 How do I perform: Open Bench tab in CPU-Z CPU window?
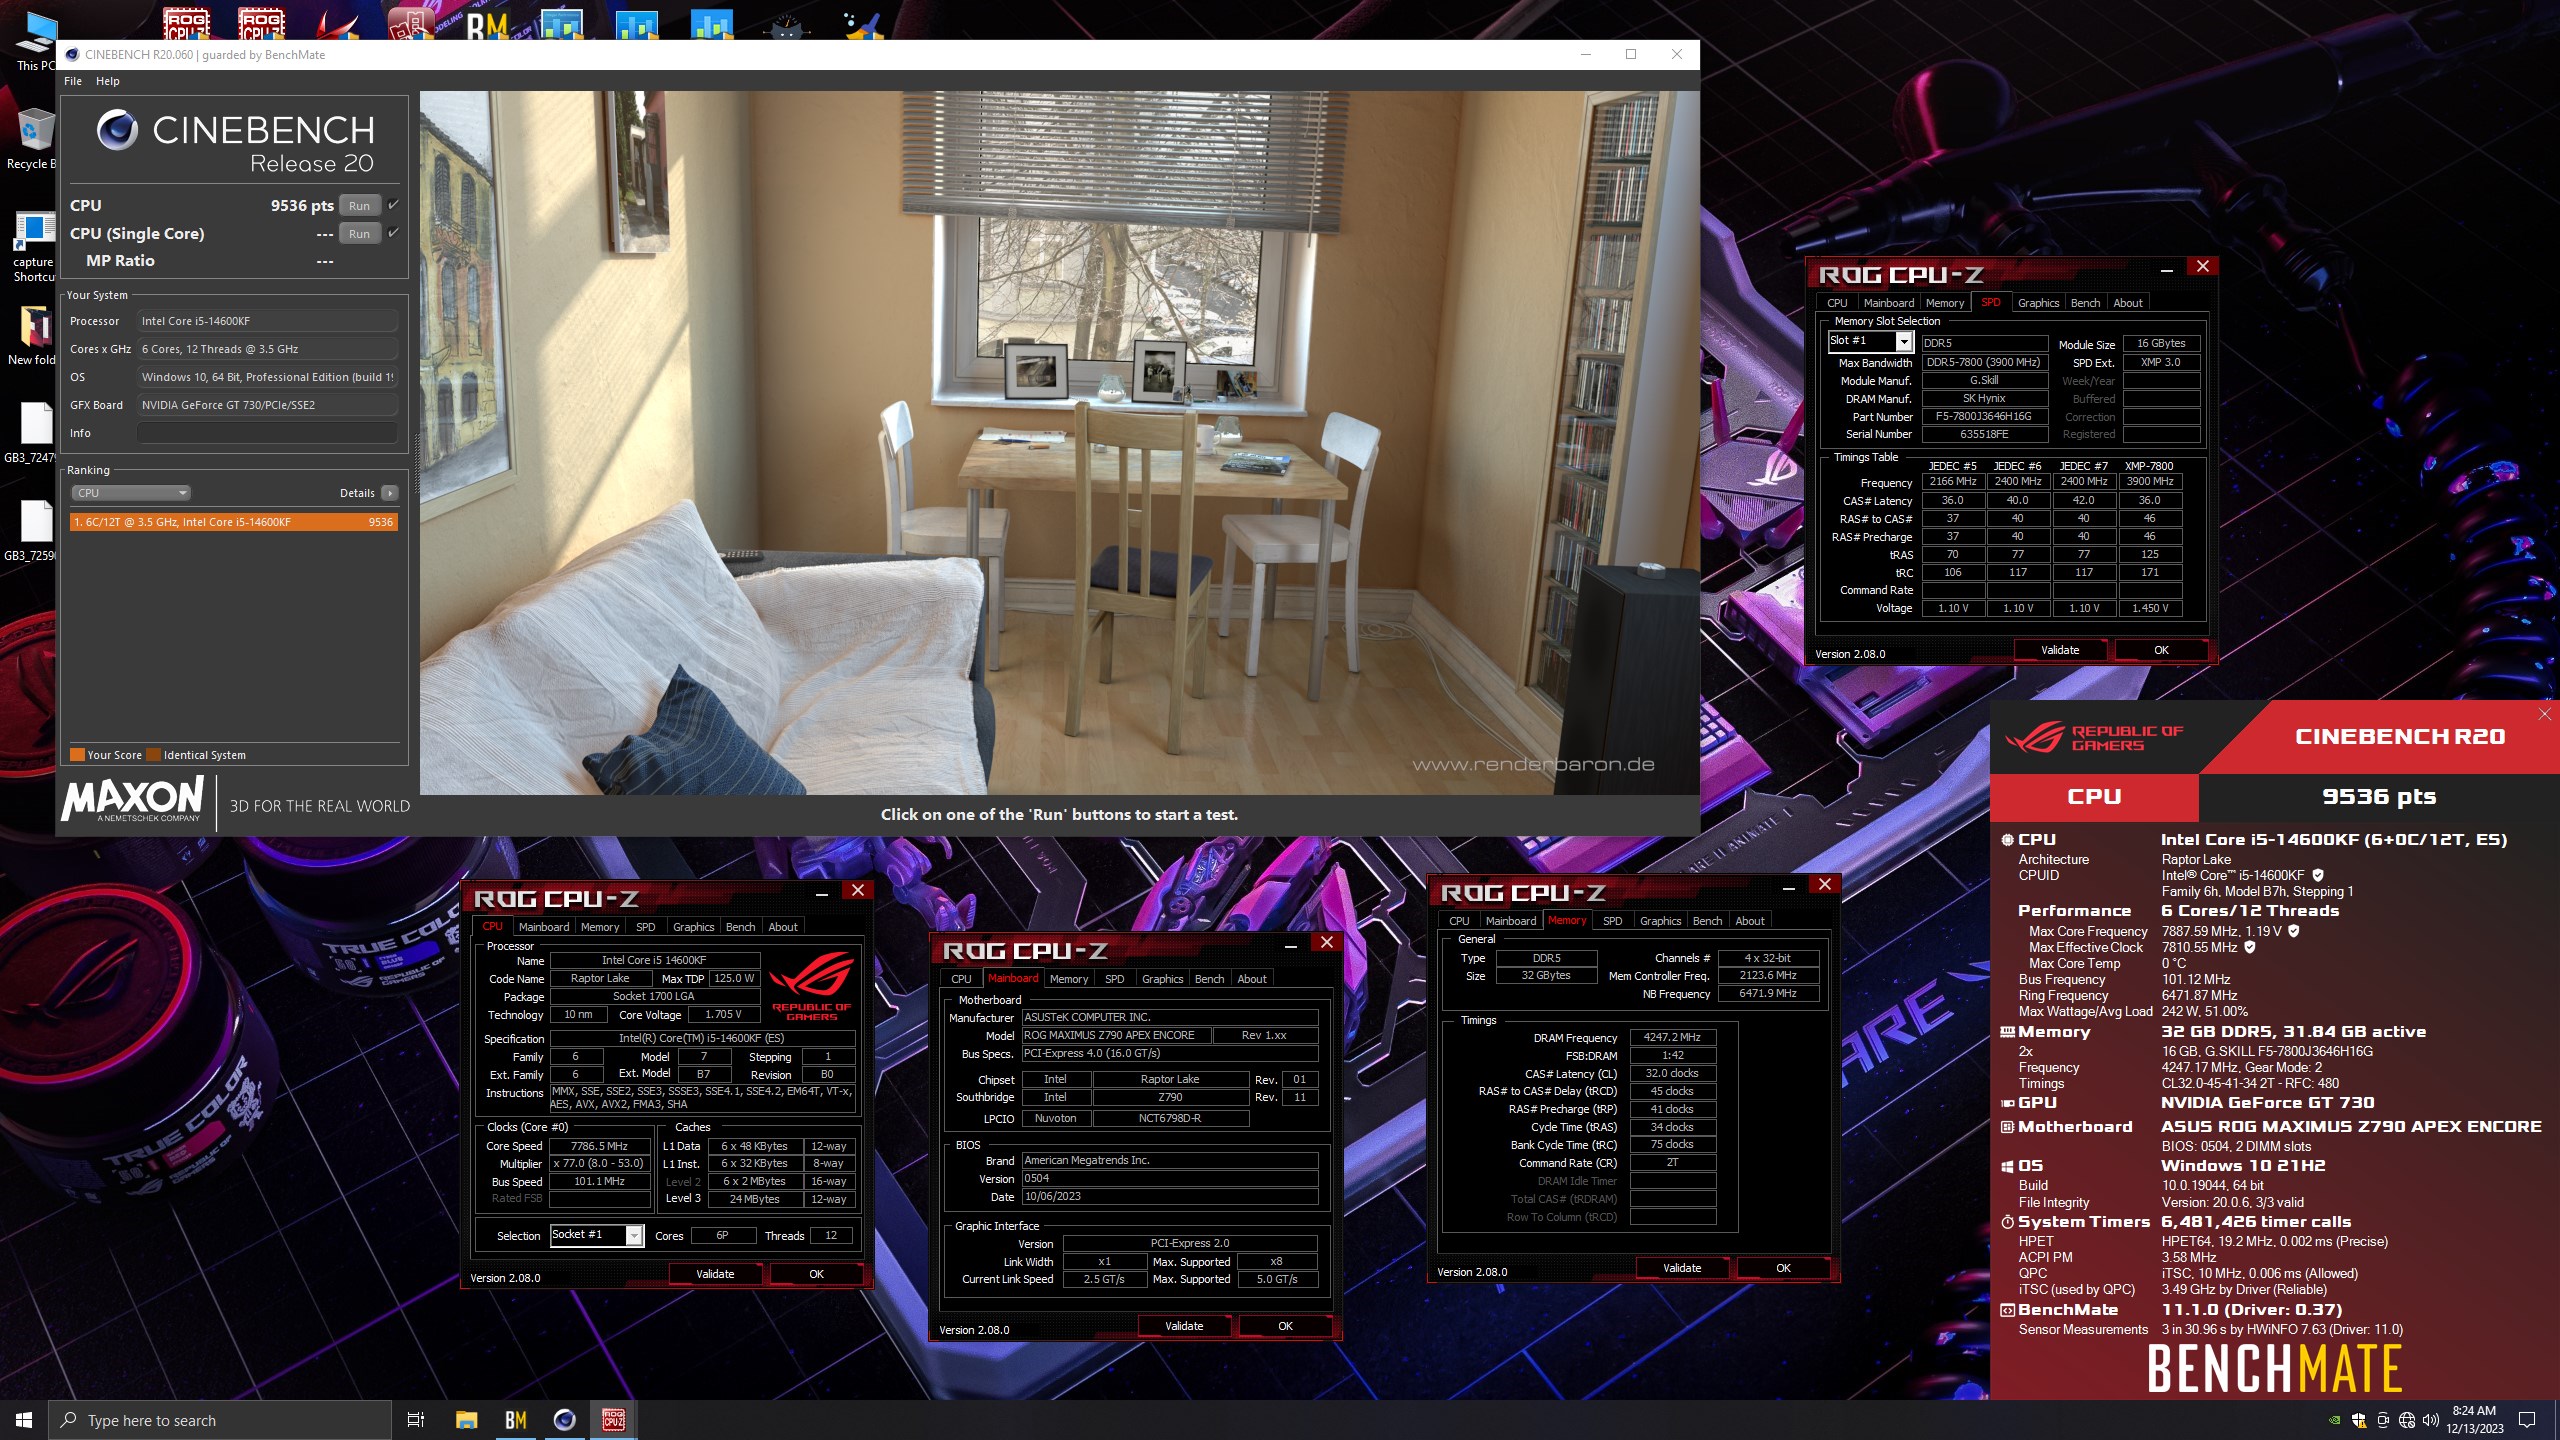click(x=740, y=927)
